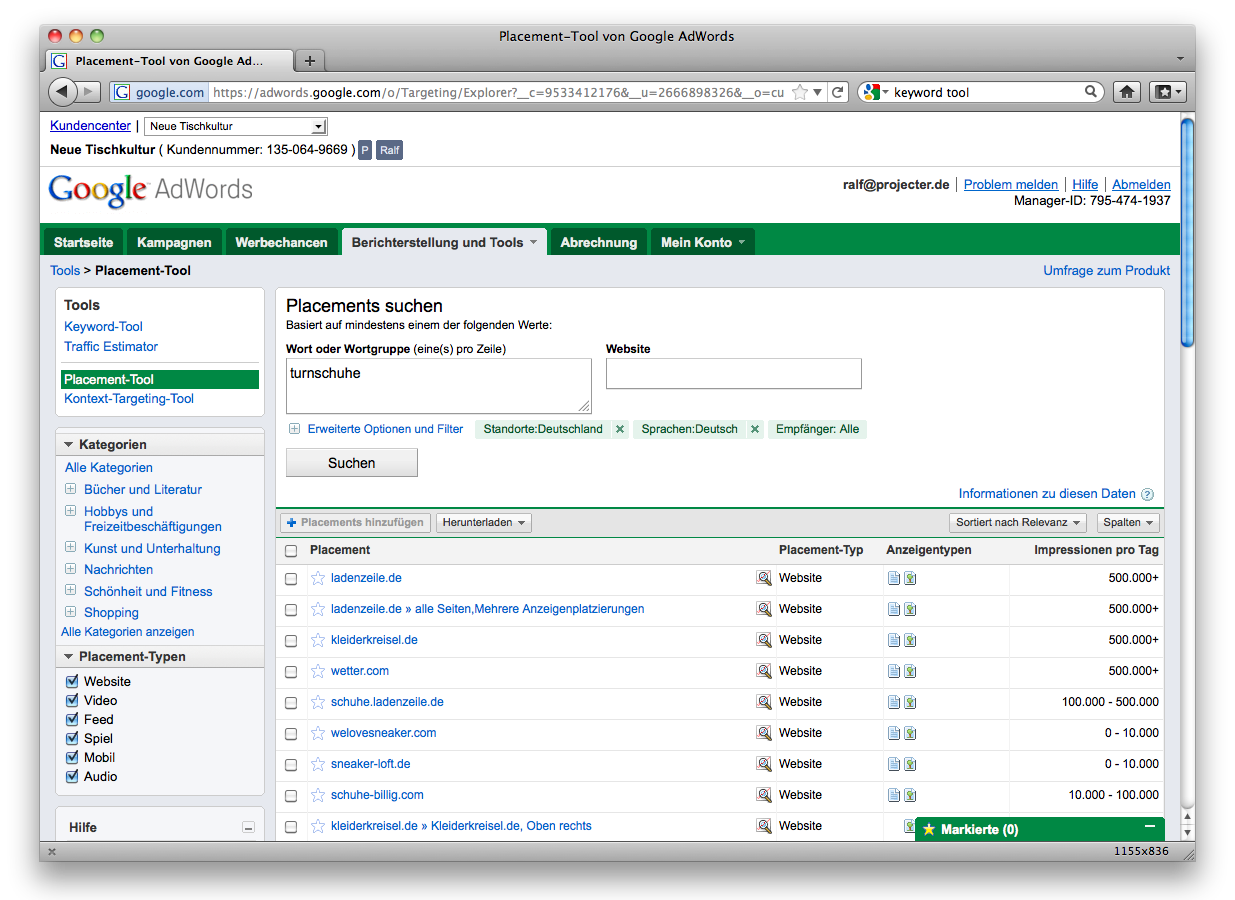The height and width of the screenshot is (900, 1235).
Task: Click text ad type icon for wetter.com
Action: [x=894, y=671]
